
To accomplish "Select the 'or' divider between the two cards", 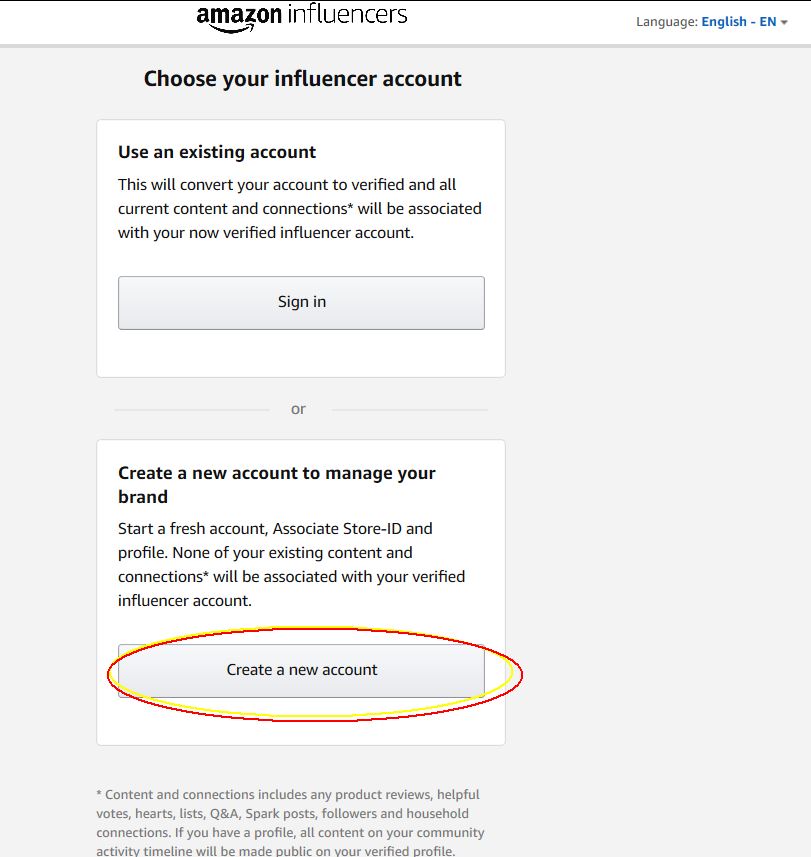I will pos(297,409).
